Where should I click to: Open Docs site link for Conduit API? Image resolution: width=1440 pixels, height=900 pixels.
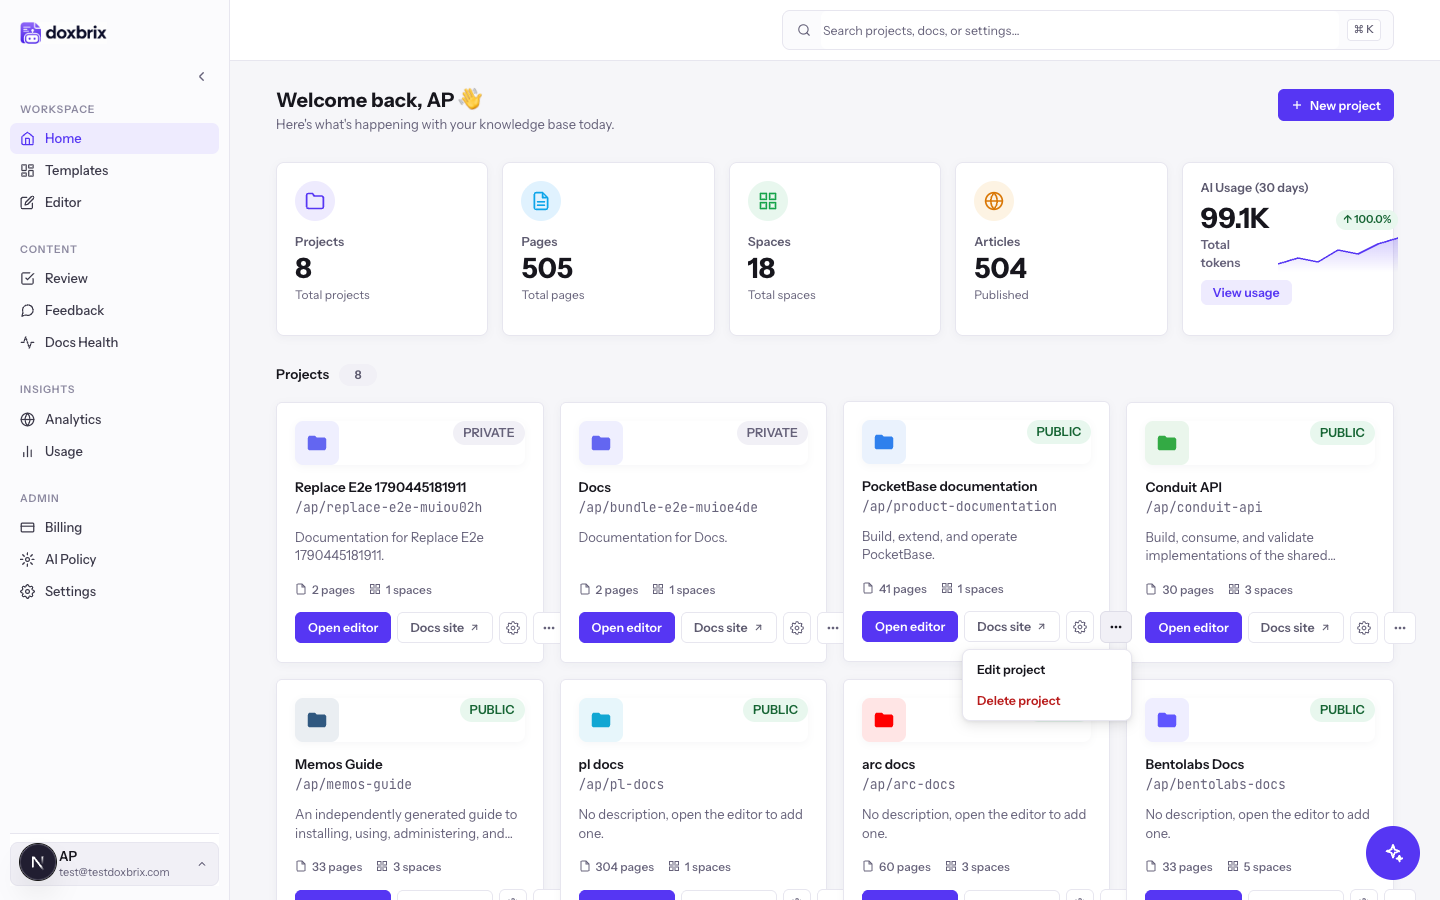(1295, 628)
